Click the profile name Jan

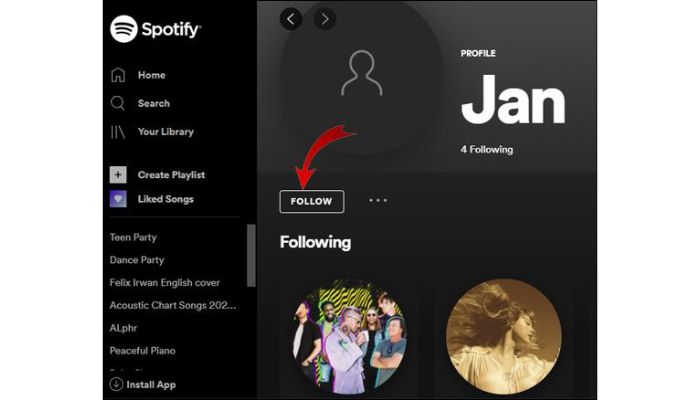513,99
